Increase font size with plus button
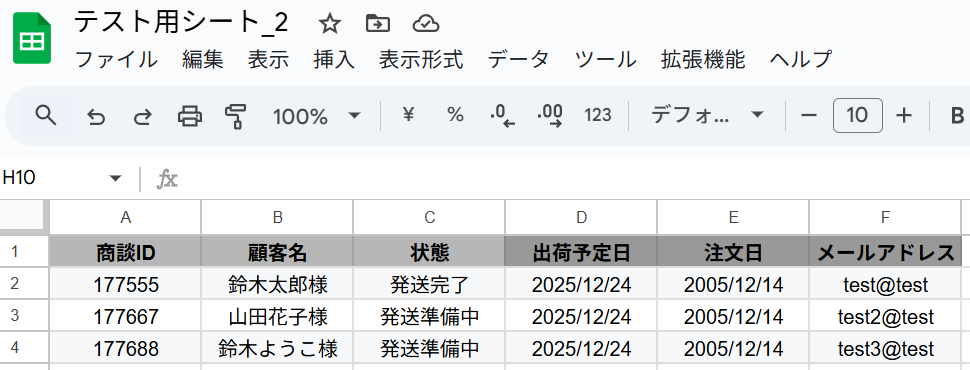Screen dimensions: 970x370 click(x=904, y=115)
